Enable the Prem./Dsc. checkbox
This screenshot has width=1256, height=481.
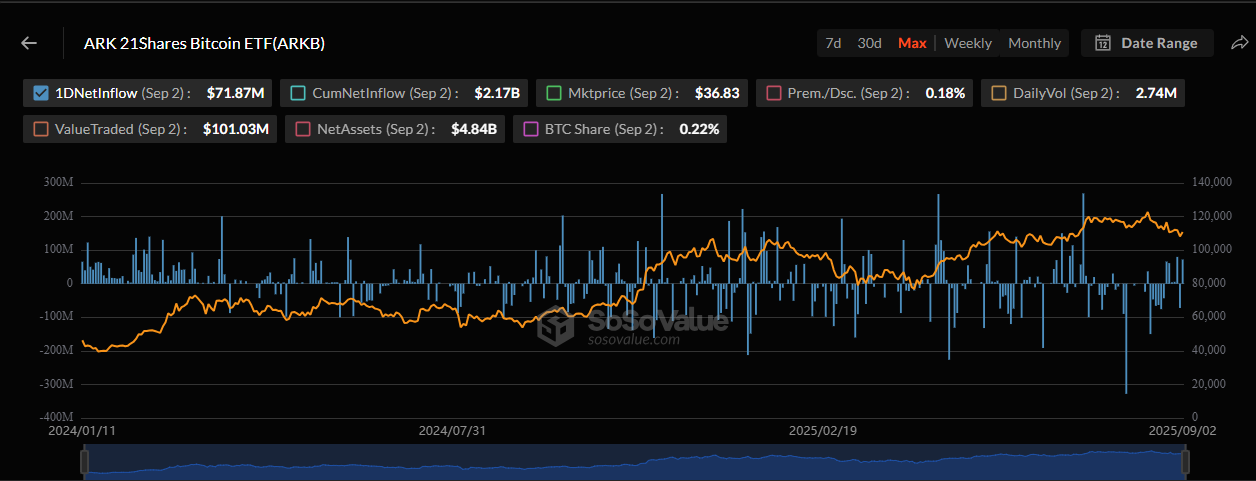(773, 93)
